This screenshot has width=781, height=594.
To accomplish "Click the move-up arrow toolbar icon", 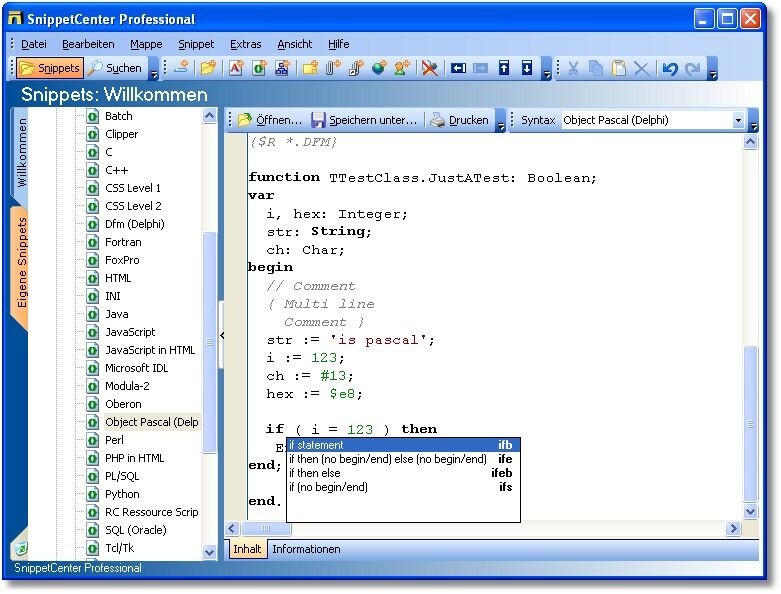I will pyautogui.click(x=504, y=68).
